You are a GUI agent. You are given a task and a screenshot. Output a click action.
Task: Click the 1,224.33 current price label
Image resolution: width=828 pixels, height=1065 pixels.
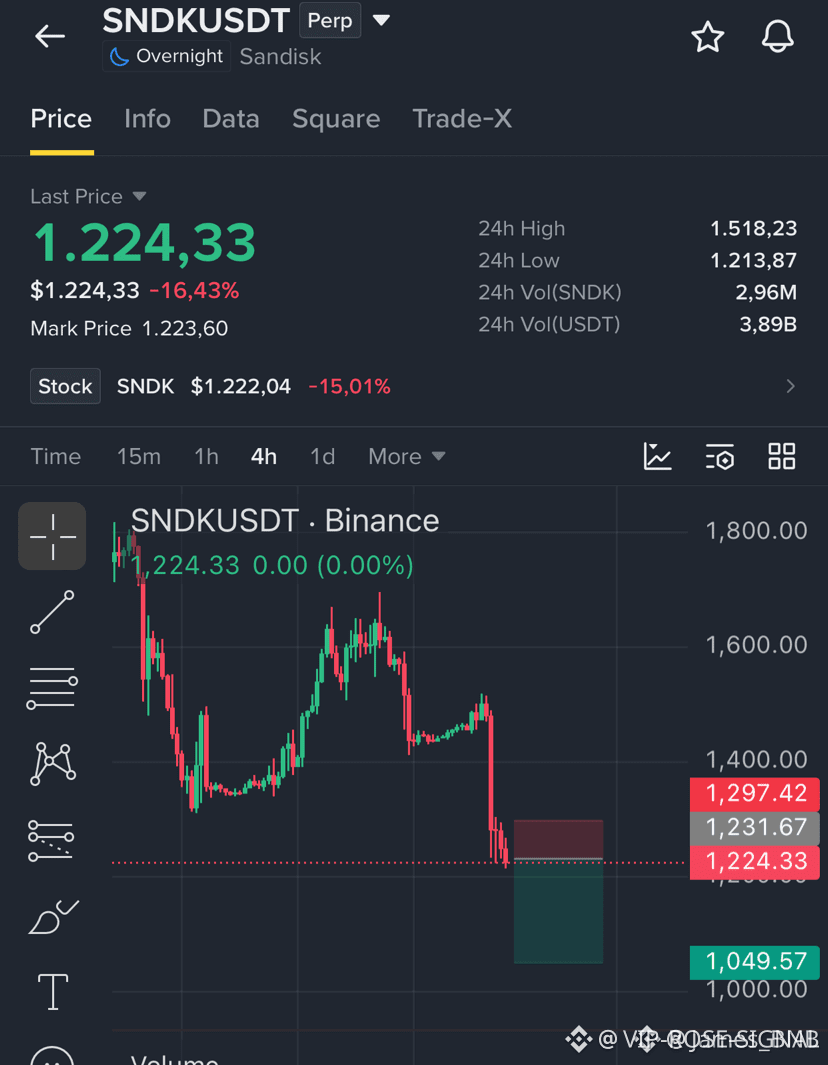coord(755,862)
